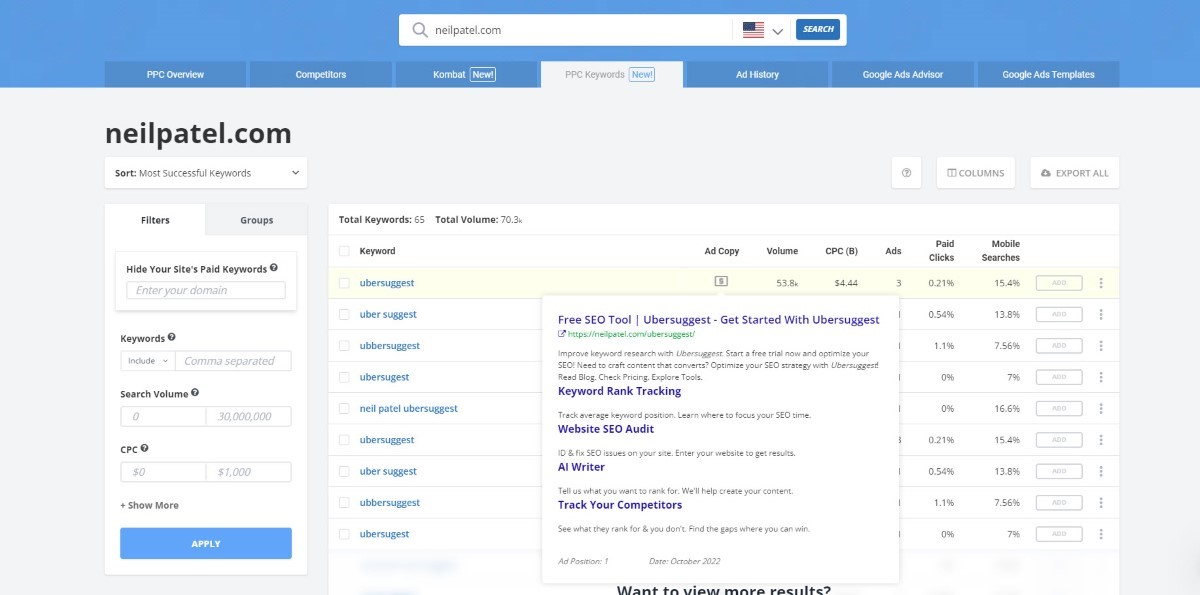1200x595 pixels.
Task: Focus the $0 minimum CPC field
Action: click(x=163, y=472)
